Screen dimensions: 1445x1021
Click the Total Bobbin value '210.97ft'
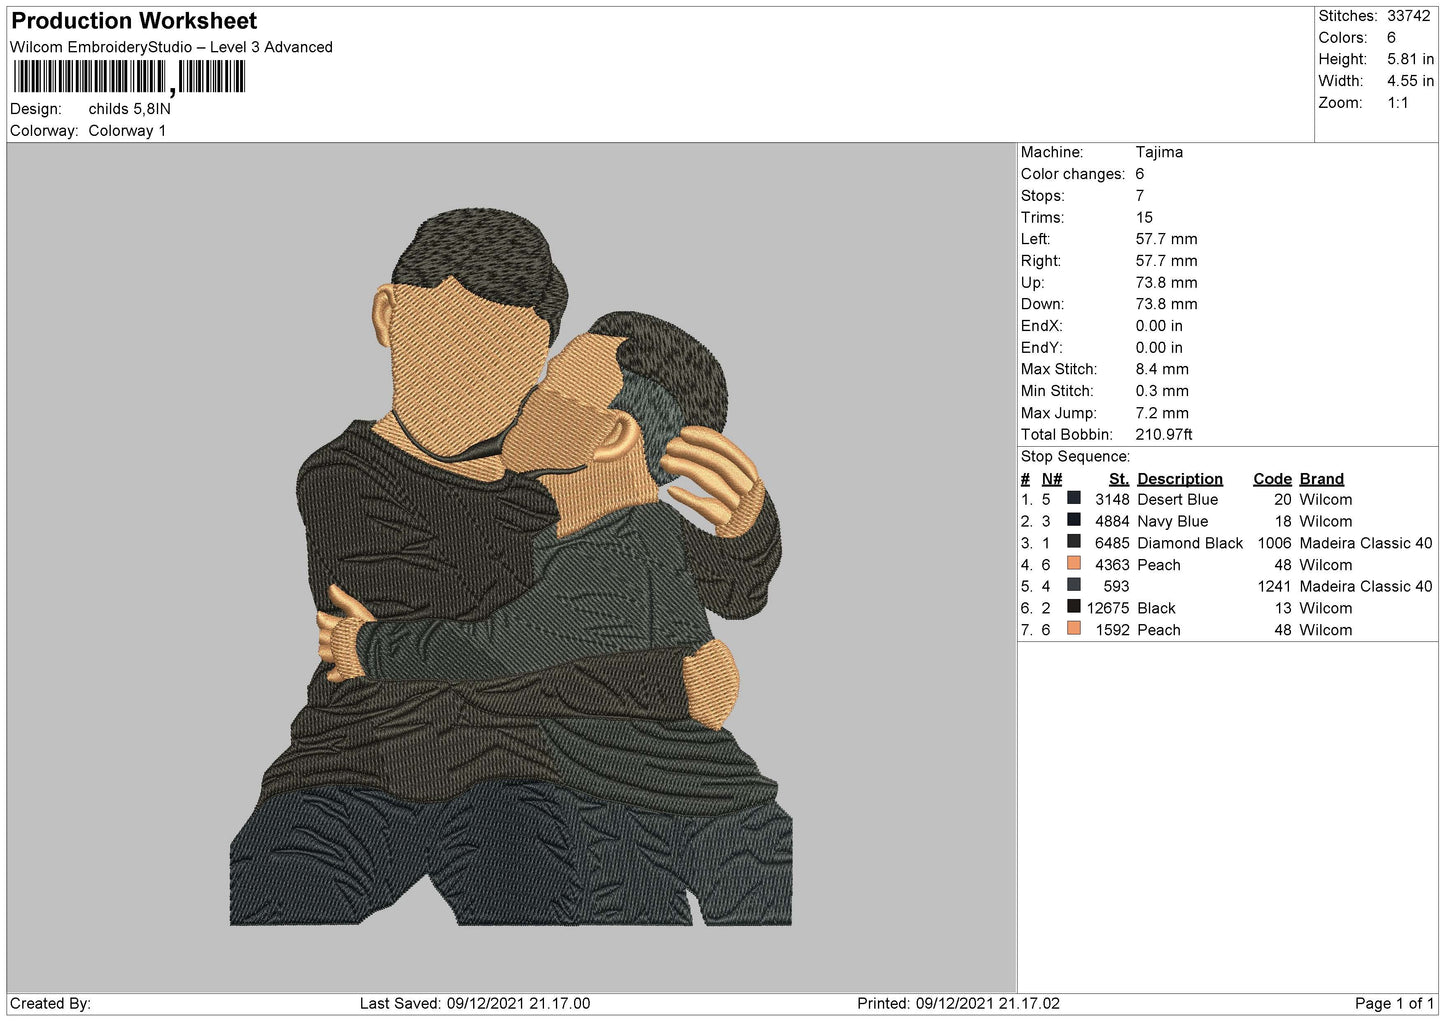pos(1164,435)
